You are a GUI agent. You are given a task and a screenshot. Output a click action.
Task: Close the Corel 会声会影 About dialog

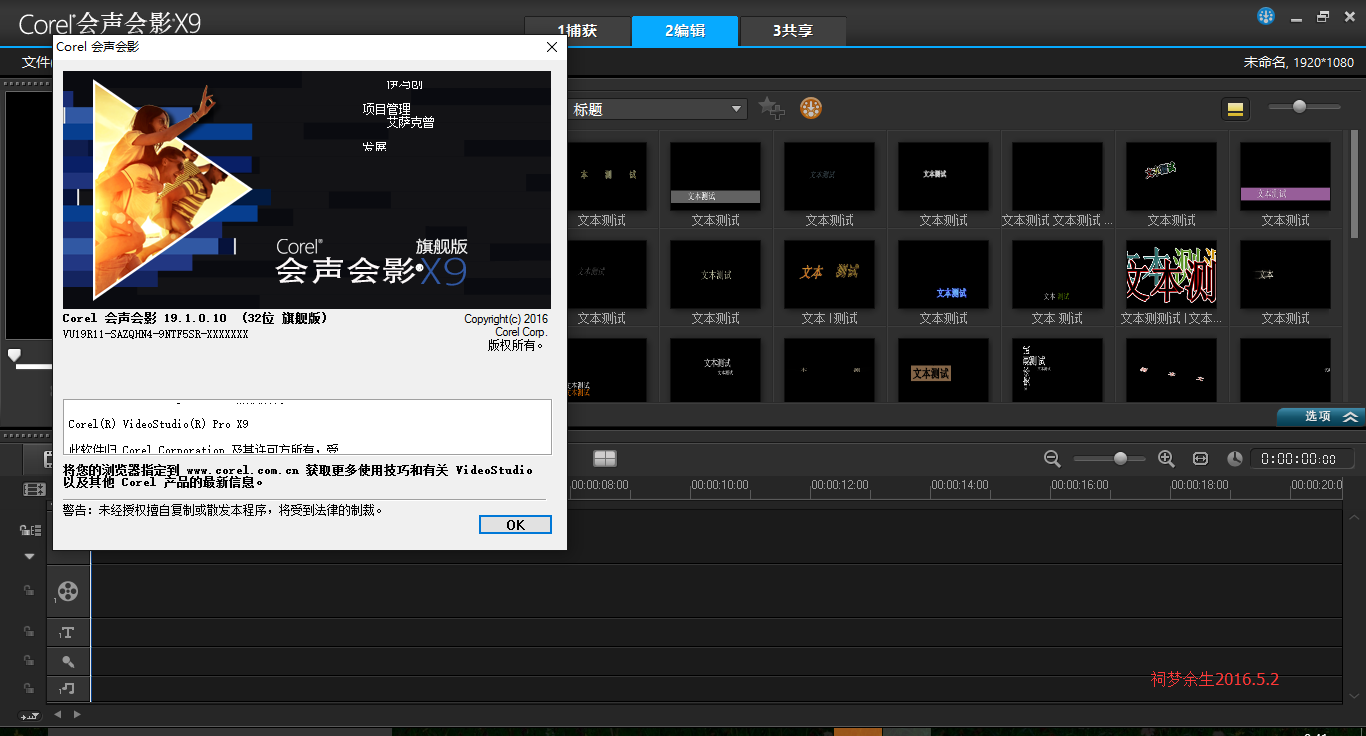[551, 47]
